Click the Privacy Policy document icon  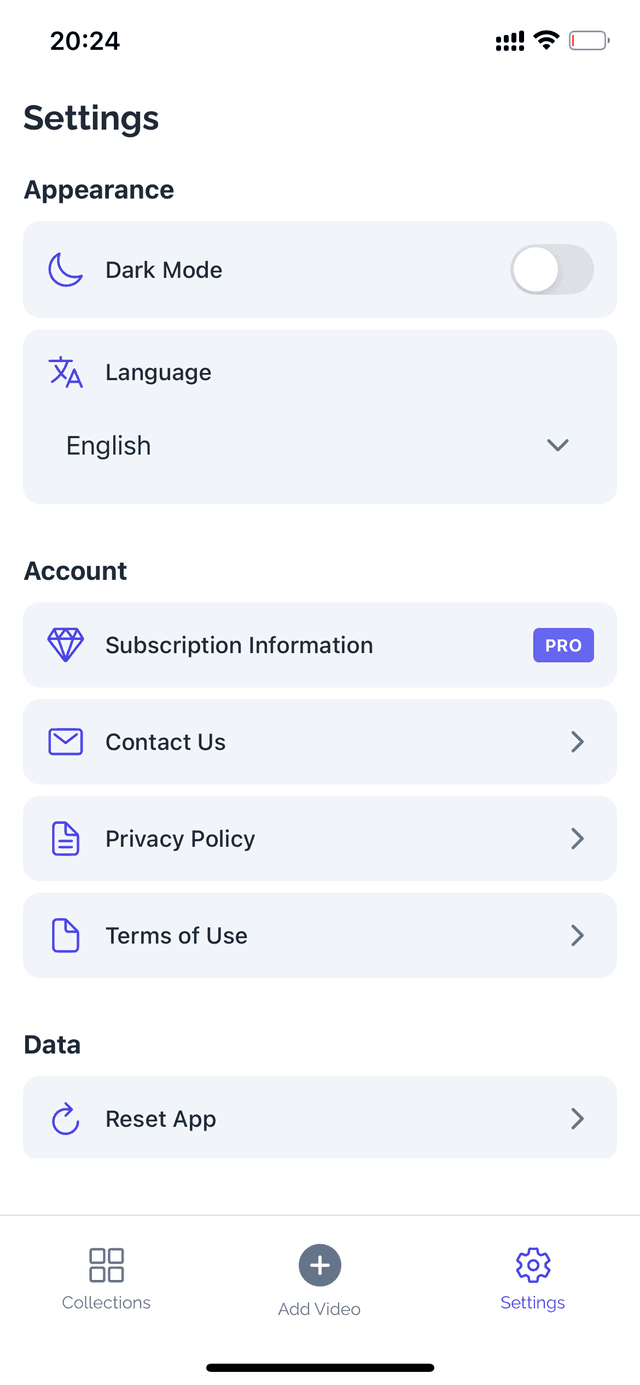66,839
